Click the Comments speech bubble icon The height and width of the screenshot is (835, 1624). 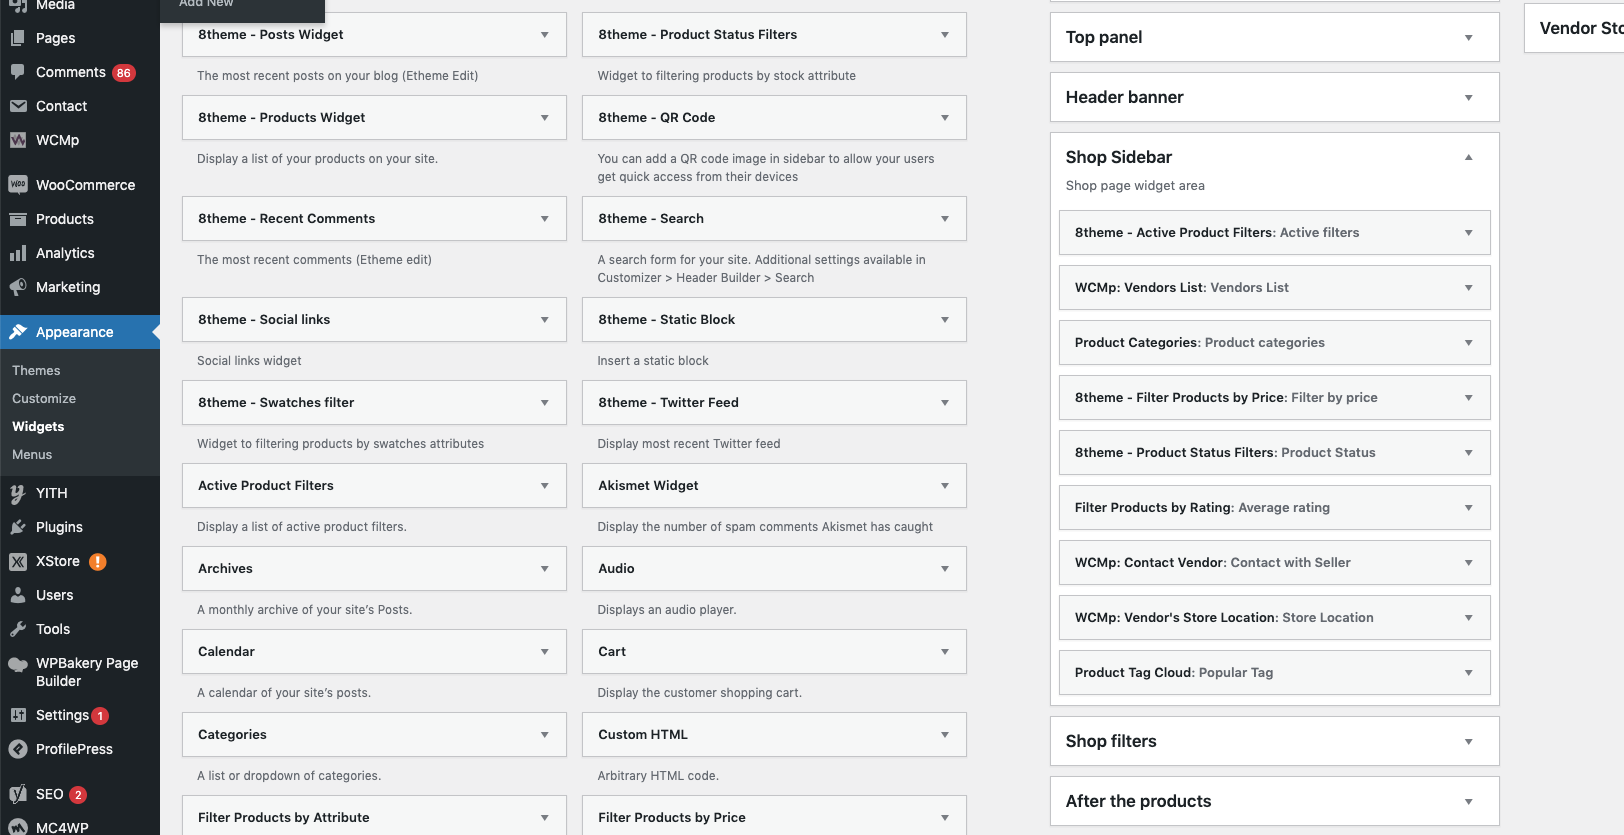click(x=18, y=72)
